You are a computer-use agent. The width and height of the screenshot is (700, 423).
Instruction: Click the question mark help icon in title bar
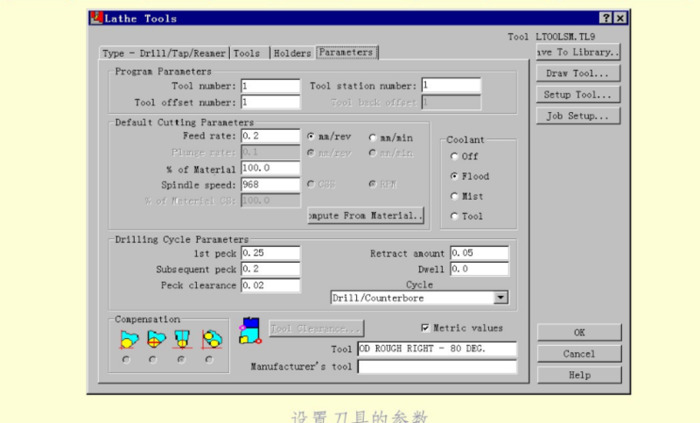point(606,18)
